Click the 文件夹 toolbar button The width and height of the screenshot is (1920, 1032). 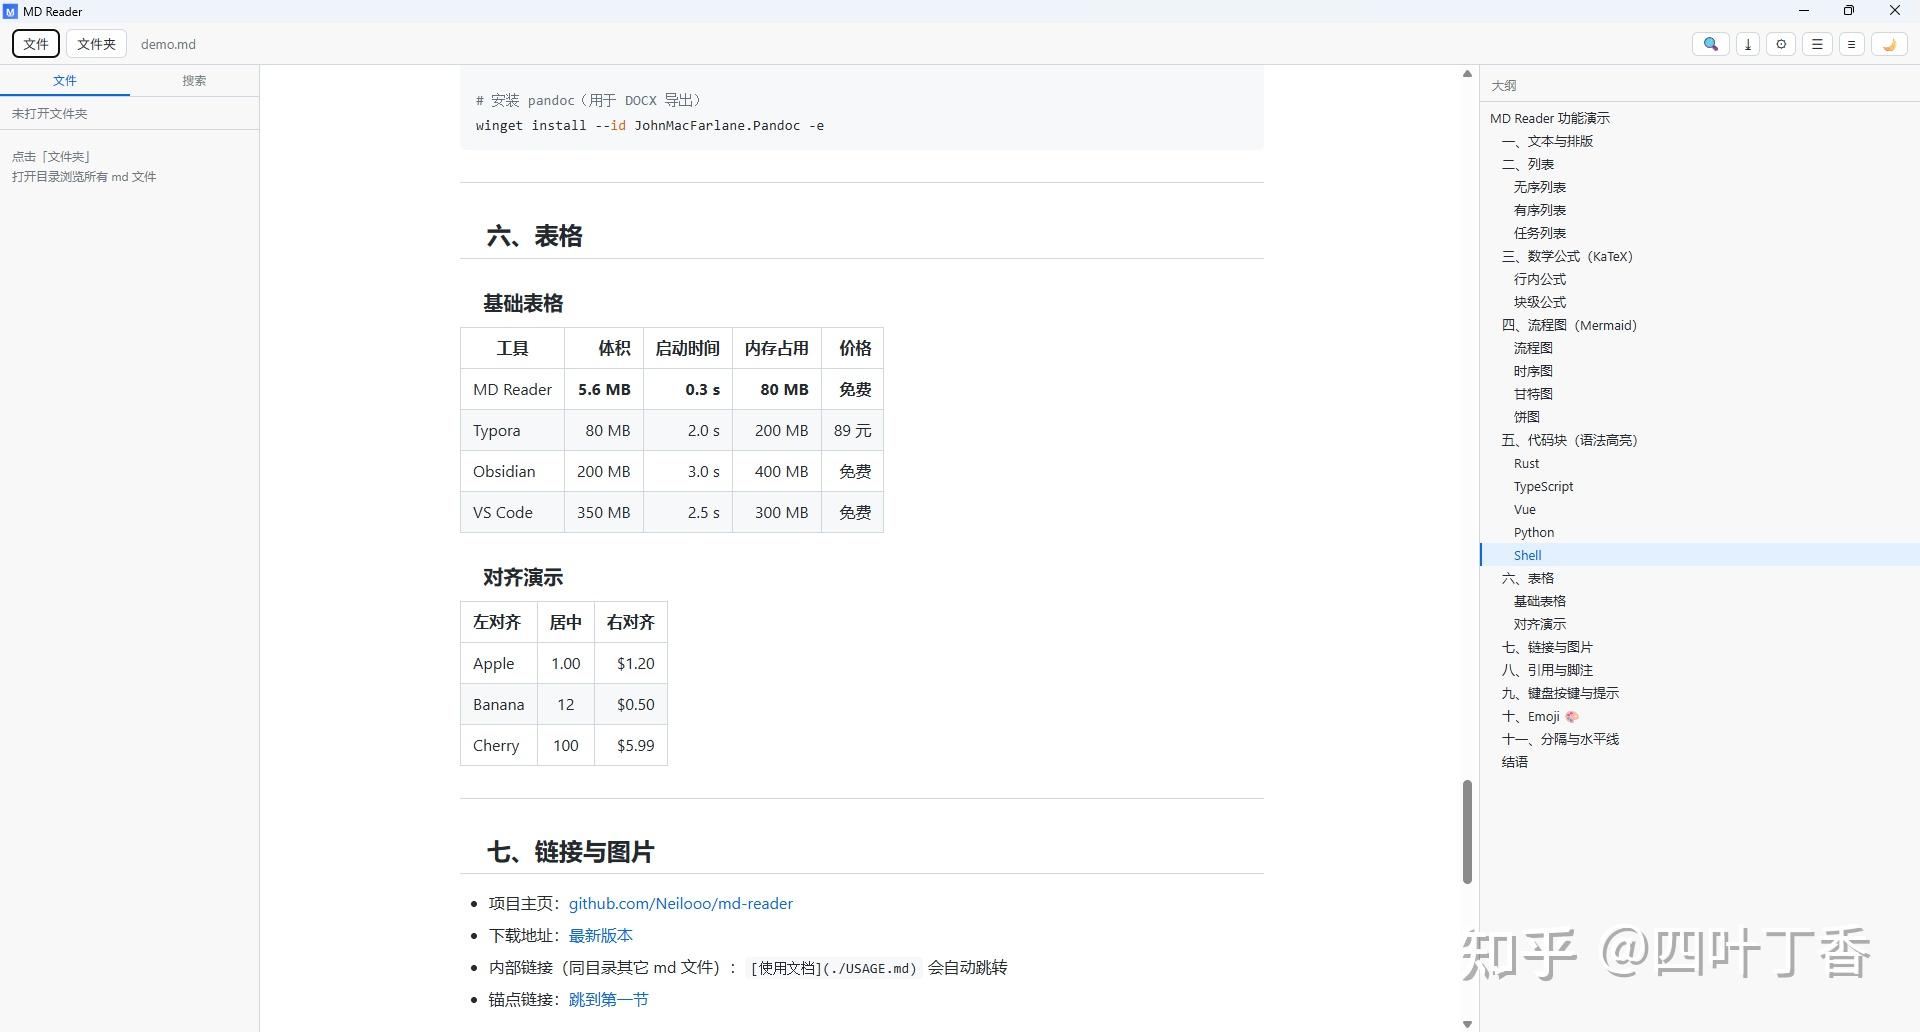tap(97, 44)
